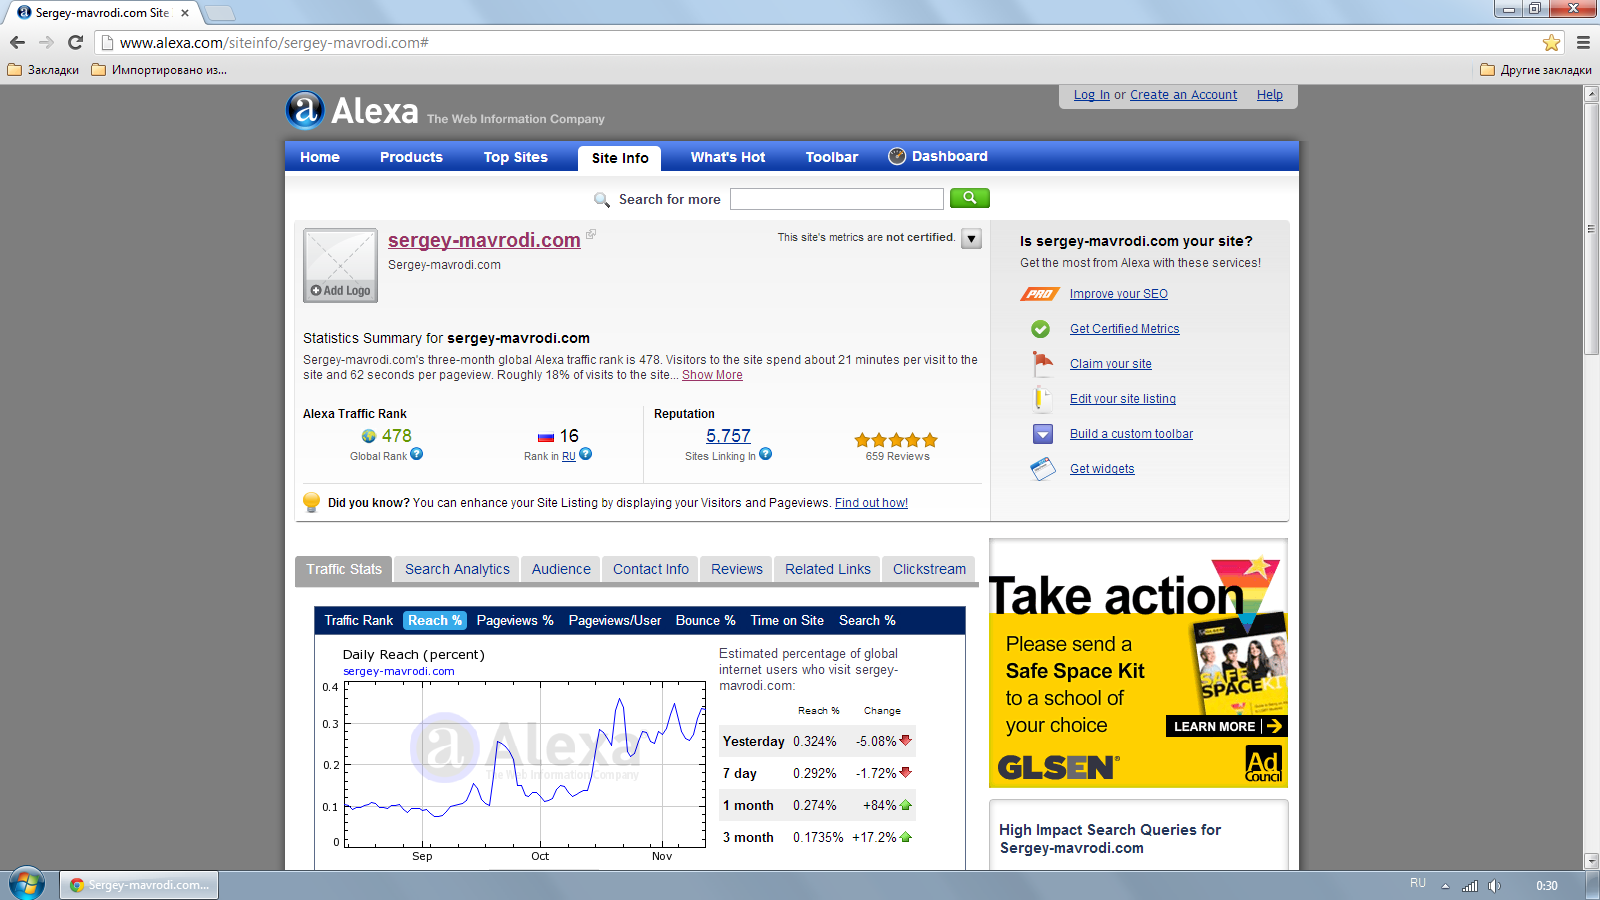Viewport: 1600px width, 900px height.
Task: Click the Log In link
Action: pyautogui.click(x=1092, y=95)
